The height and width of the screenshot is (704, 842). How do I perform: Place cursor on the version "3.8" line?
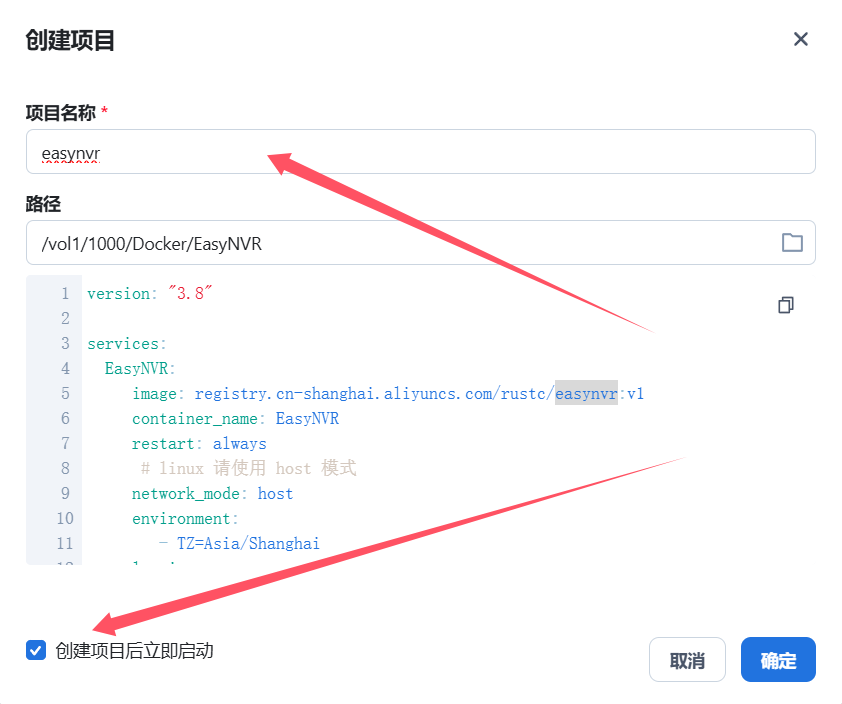[x=150, y=294]
